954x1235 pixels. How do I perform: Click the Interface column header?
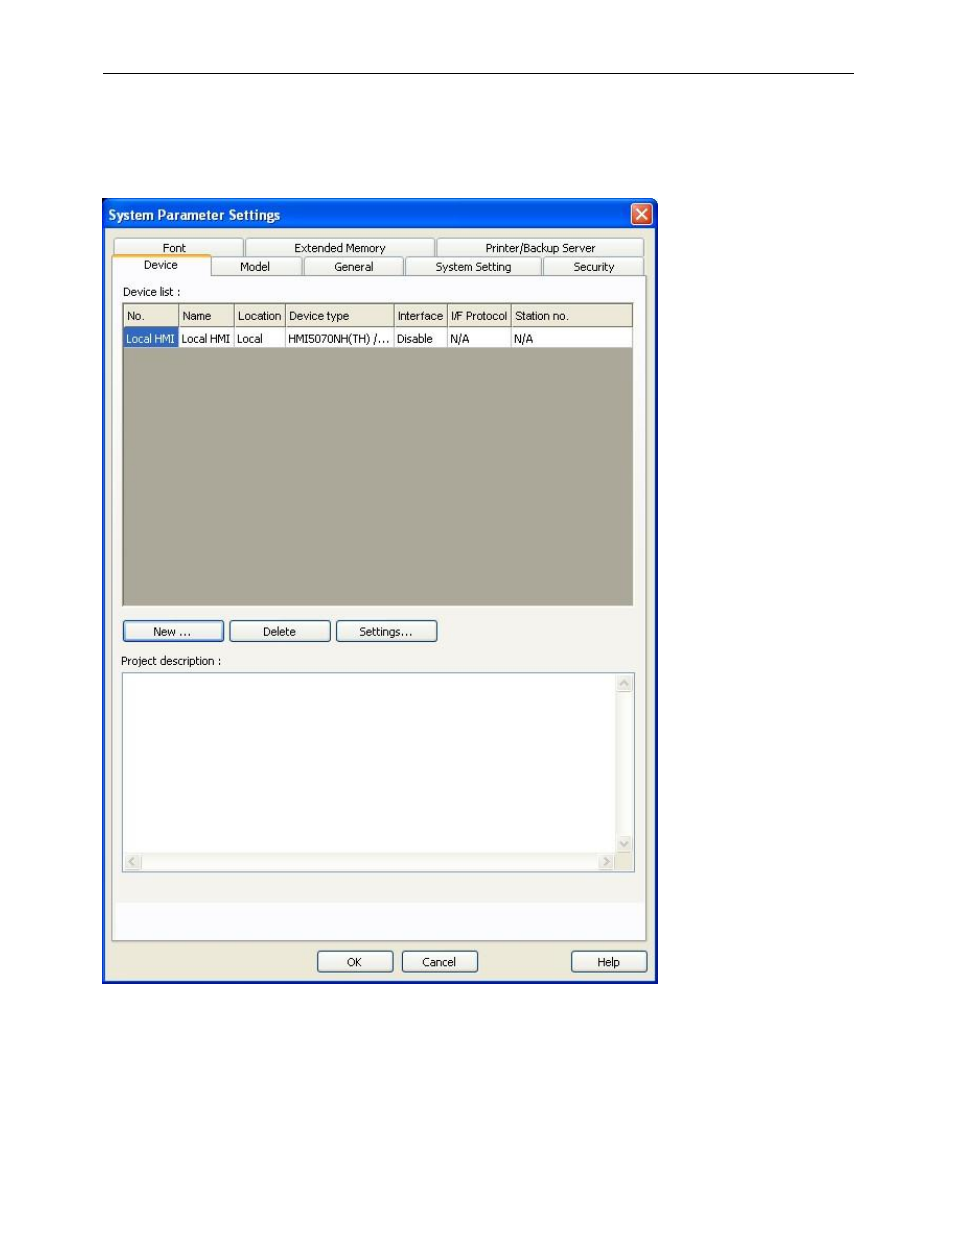click(420, 316)
